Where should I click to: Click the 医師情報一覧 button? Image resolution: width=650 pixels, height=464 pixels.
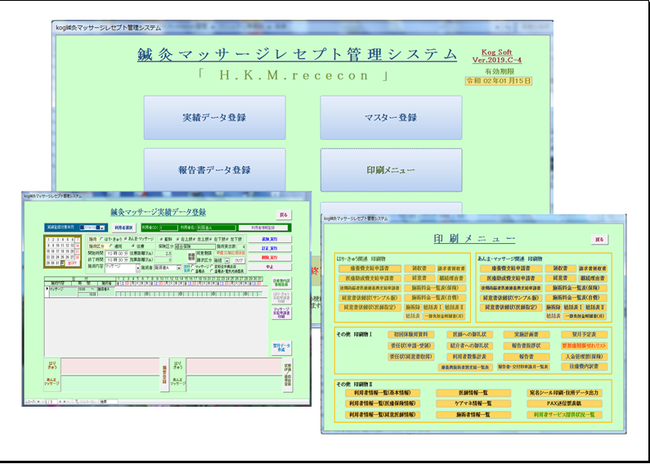pyautogui.click(x=473, y=393)
